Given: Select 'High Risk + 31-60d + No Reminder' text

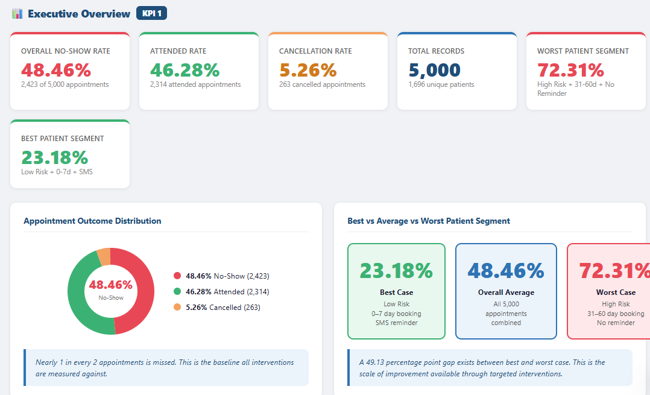Looking at the screenshot, I should click(x=576, y=89).
